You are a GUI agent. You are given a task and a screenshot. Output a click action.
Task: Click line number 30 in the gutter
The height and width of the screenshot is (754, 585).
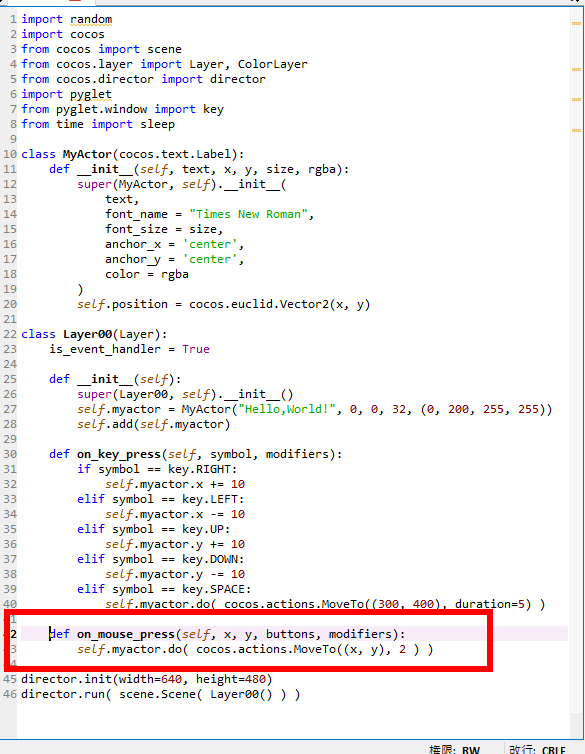click(x=10, y=454)
